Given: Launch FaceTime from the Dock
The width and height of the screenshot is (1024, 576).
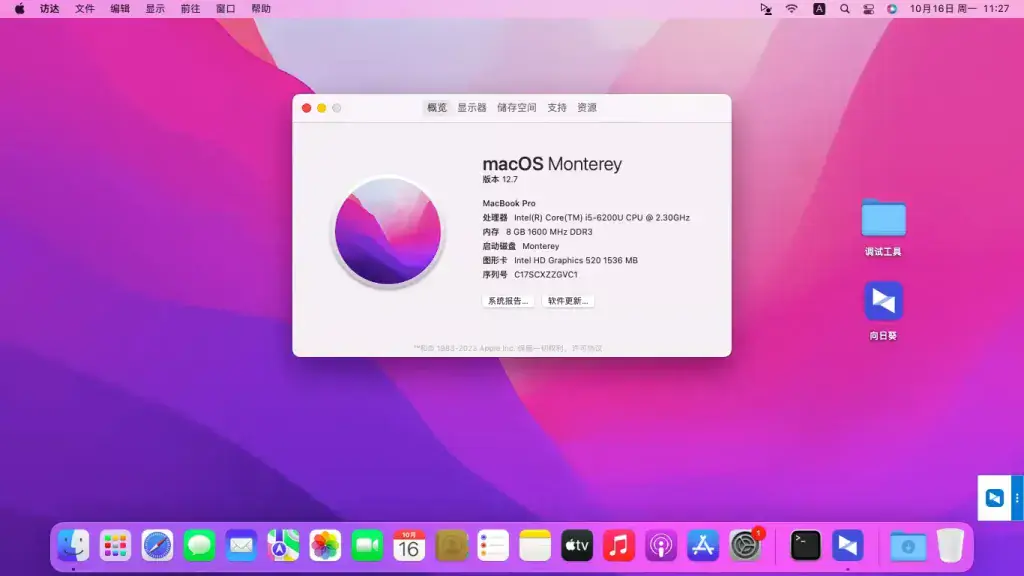Looking at the screenshot, I should (367, 545).
